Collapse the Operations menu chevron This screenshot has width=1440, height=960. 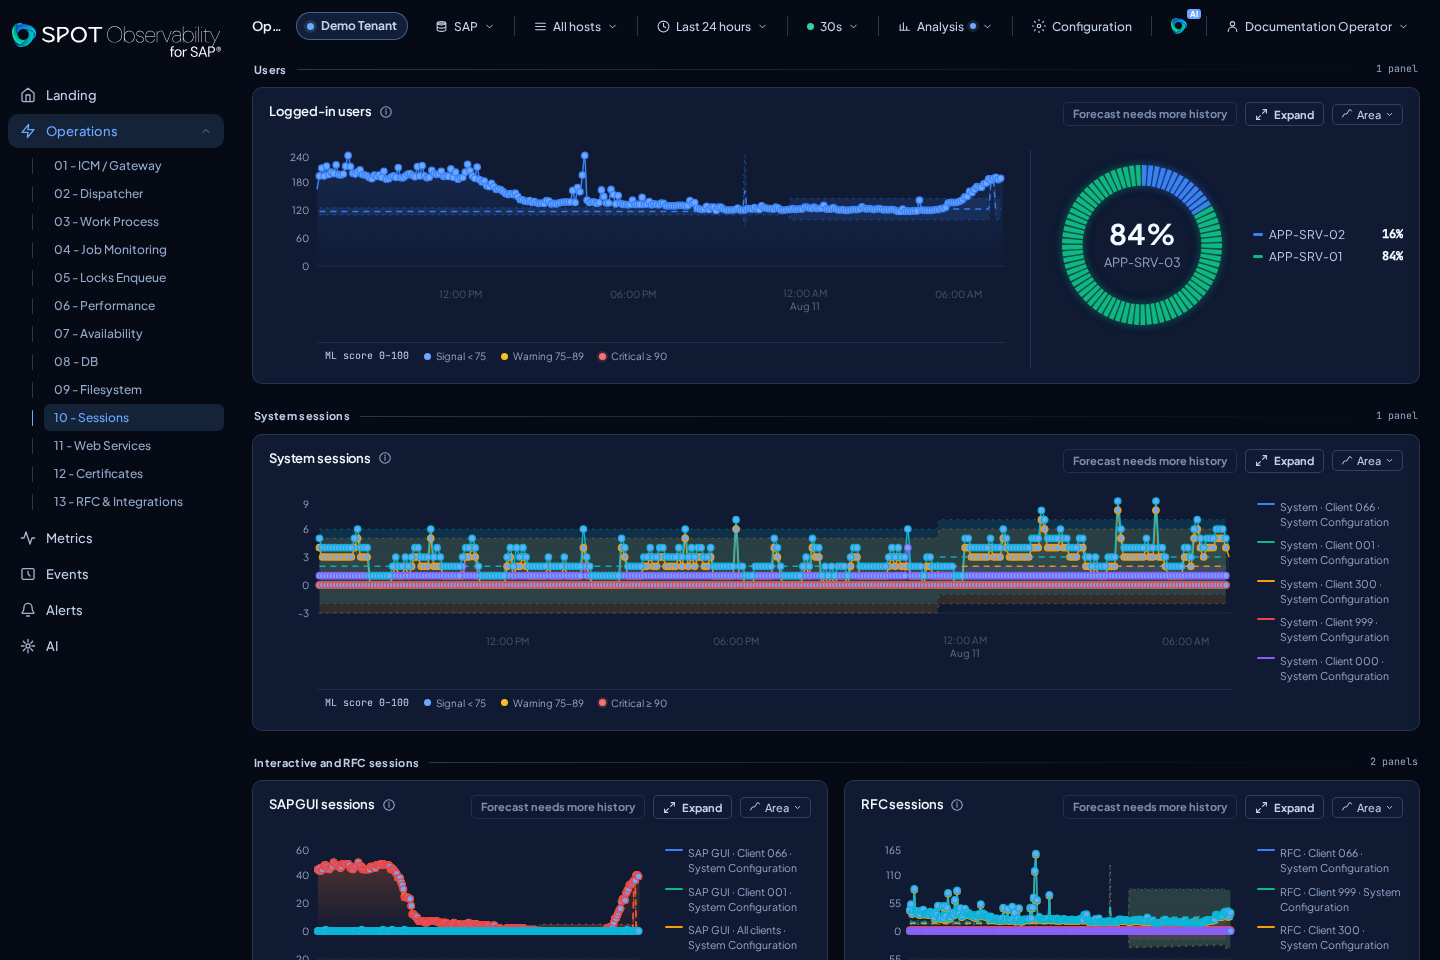[x=206, y=131]
